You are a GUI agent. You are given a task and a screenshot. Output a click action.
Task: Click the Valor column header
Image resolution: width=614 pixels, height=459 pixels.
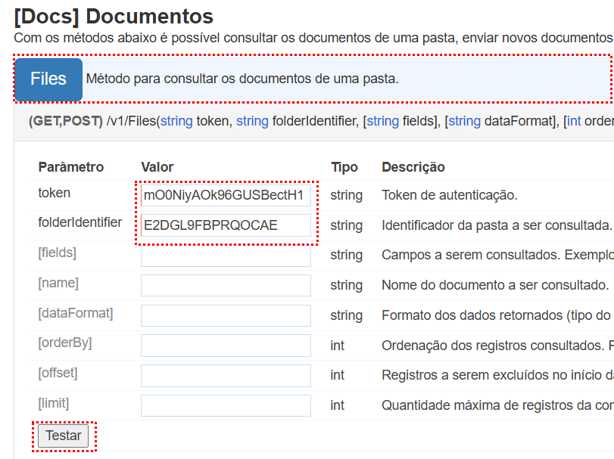158,167
